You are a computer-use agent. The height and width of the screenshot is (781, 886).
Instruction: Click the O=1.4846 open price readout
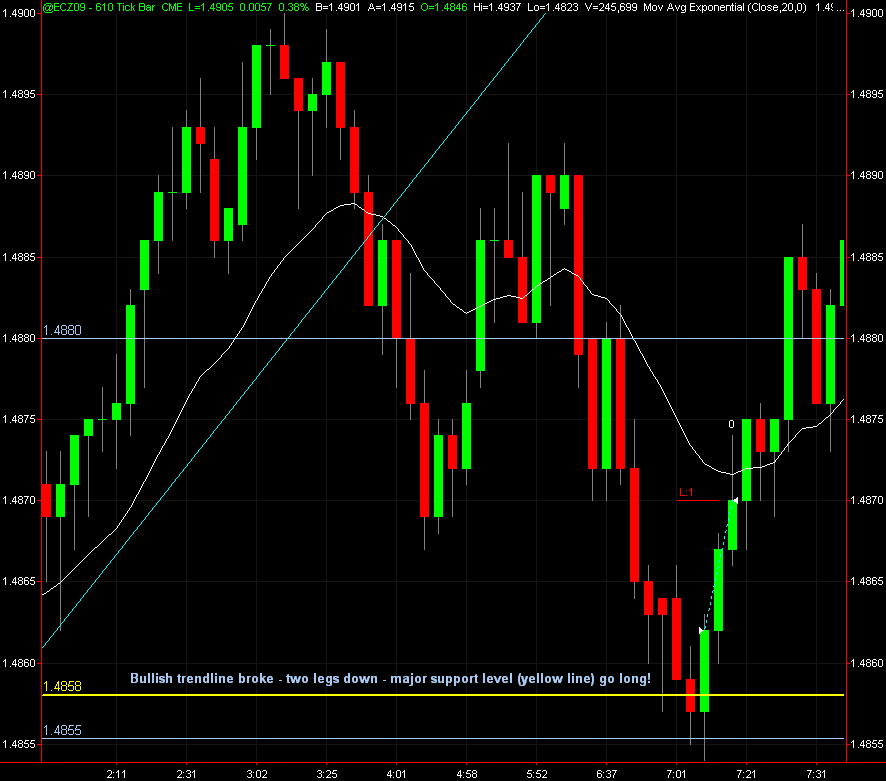coord(444,7)
